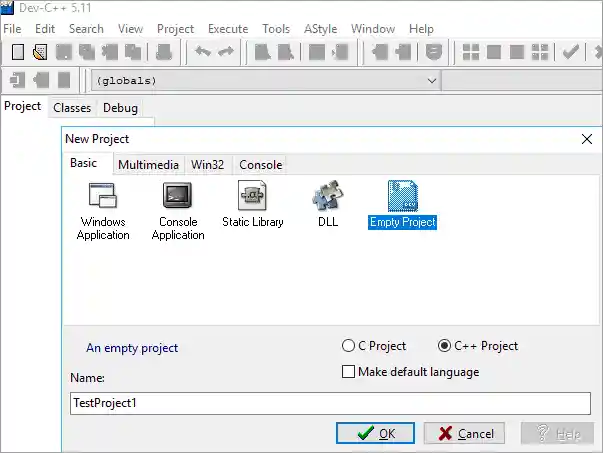Open the Window menu
Viewport: 603px width, 453px height.
tap(373, 29)
